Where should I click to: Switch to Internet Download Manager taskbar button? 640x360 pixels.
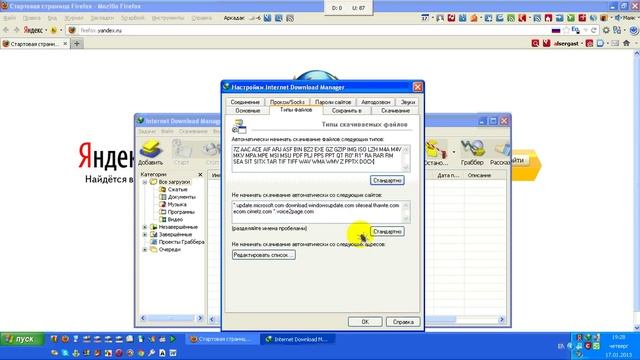(x=297, y=339)
